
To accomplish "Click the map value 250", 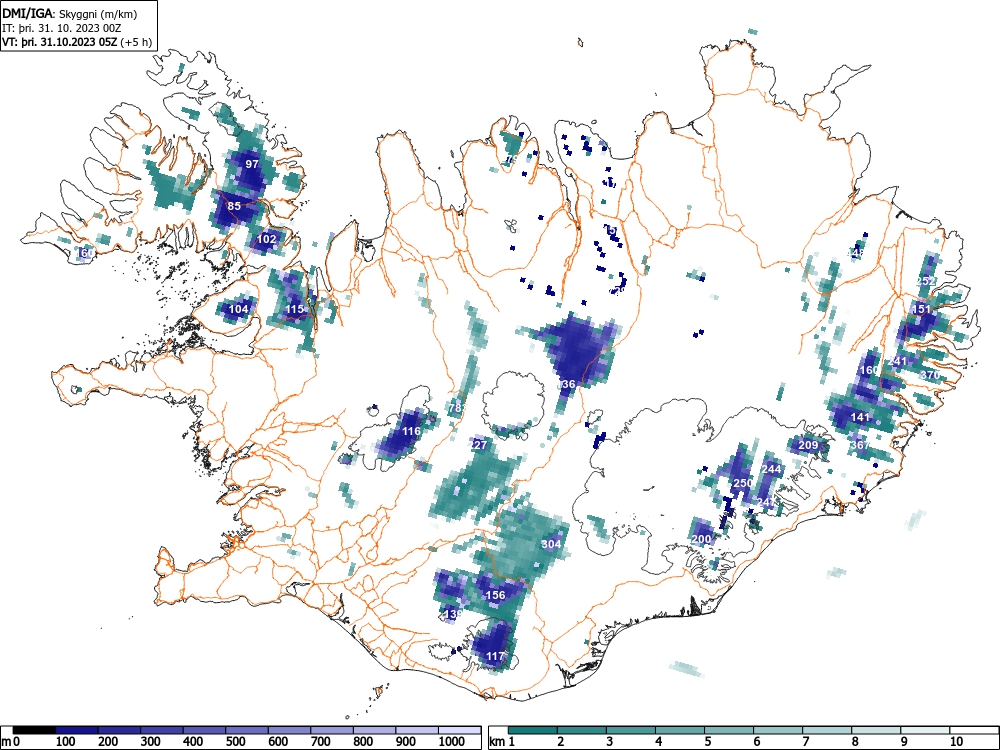I will 742,483.
